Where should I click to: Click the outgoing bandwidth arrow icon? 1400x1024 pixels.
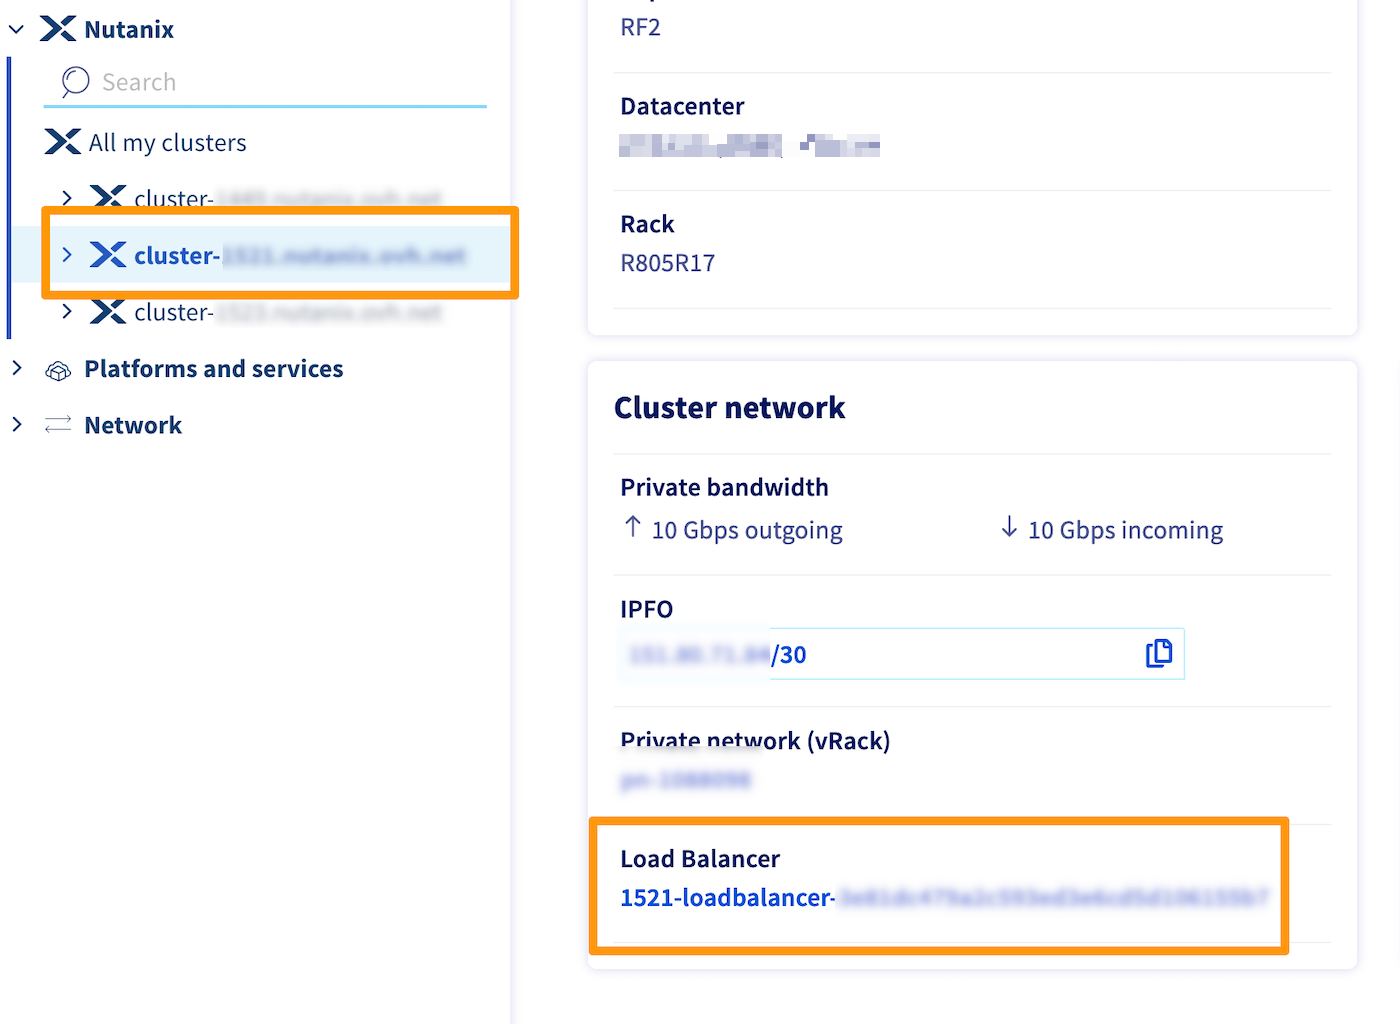point(632,528)
